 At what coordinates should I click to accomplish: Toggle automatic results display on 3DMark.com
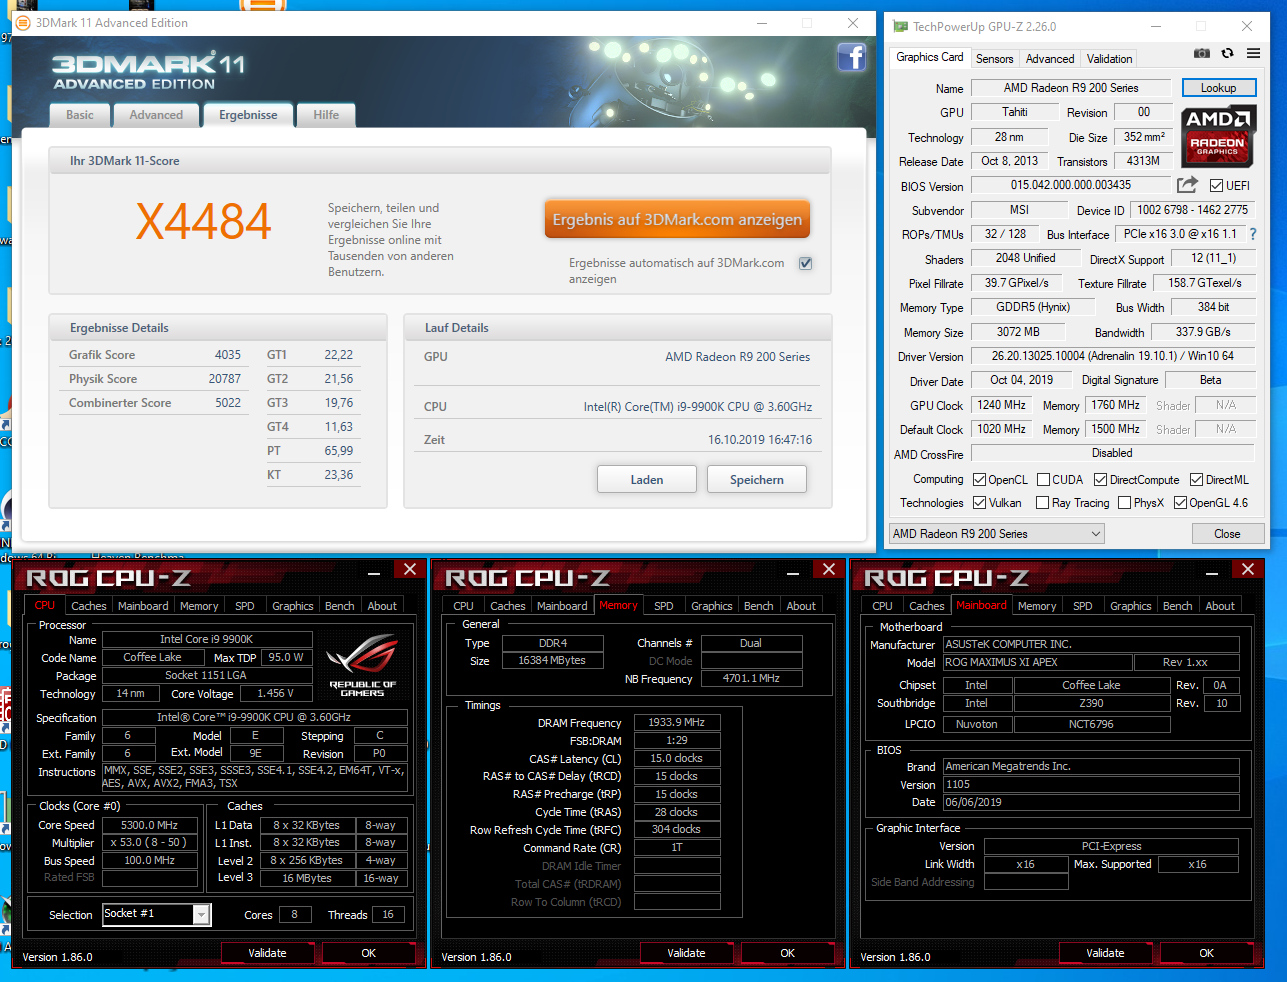tap(805, 263)
